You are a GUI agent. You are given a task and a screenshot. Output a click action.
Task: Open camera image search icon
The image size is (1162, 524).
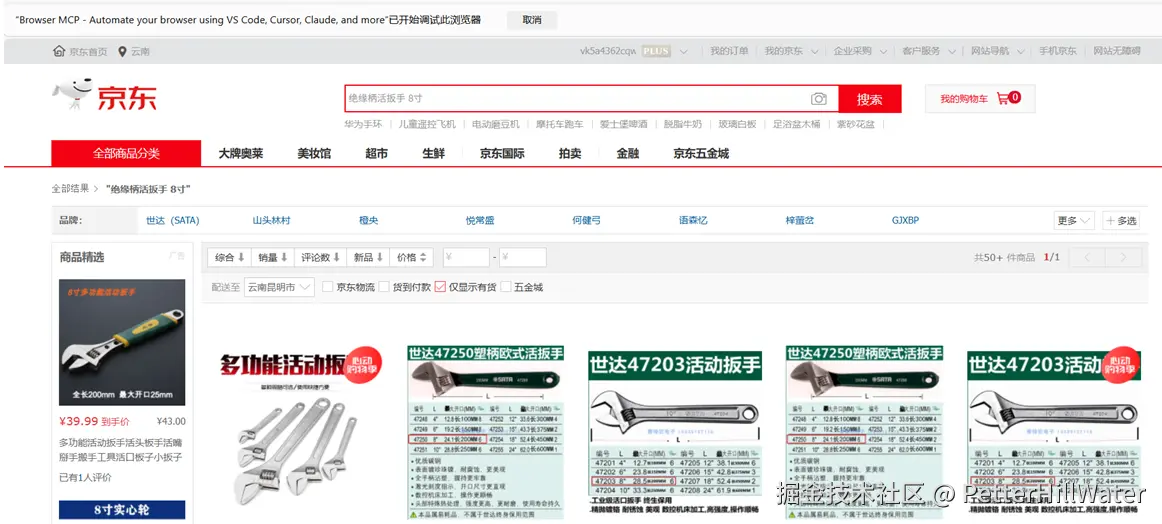click(818, 99)
